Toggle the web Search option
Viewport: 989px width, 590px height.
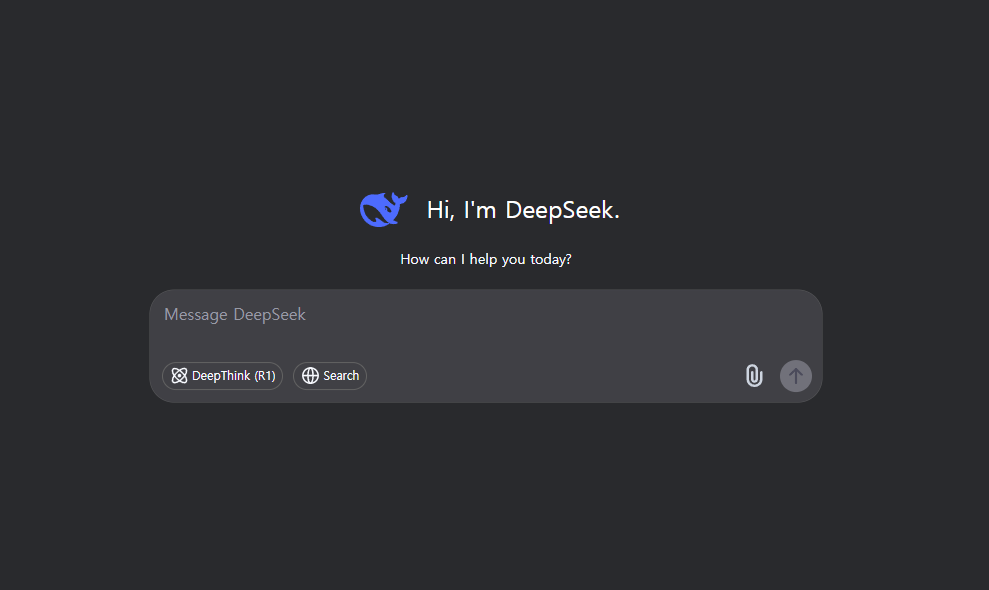[330, 376]
